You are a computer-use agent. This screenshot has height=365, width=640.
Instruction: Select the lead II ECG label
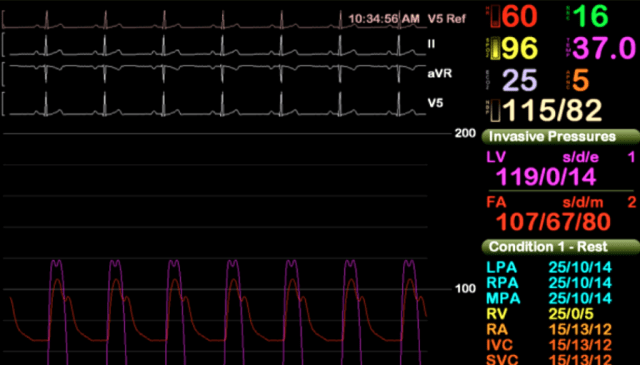(431, 44)
